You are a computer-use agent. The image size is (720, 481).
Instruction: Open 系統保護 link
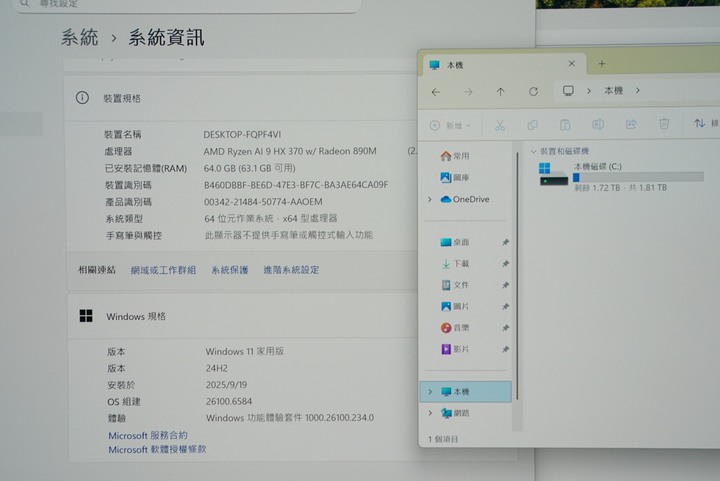coord(230,270)
